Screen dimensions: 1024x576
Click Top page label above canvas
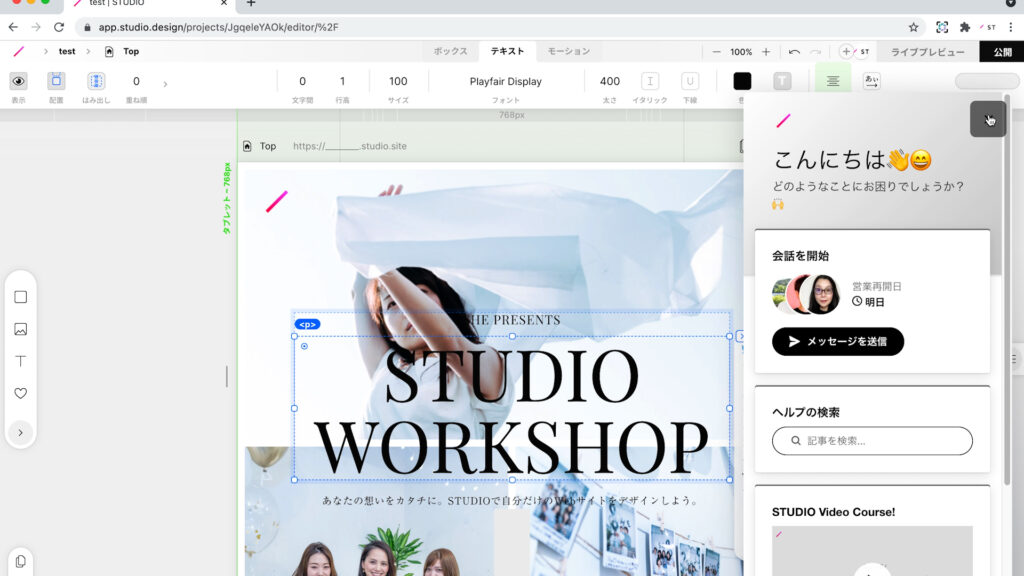(x=268, y=146)
